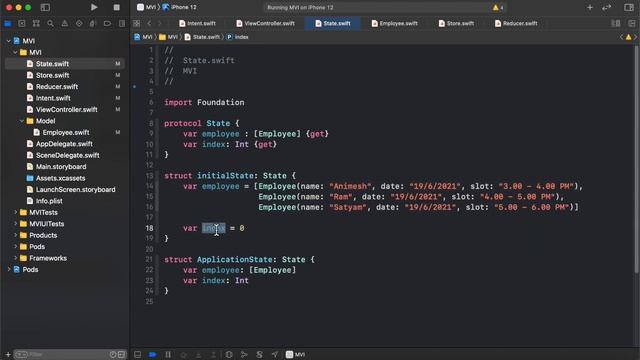
Task: Switch to the ViewController.swift tab
Action: (x=265, y=24)
